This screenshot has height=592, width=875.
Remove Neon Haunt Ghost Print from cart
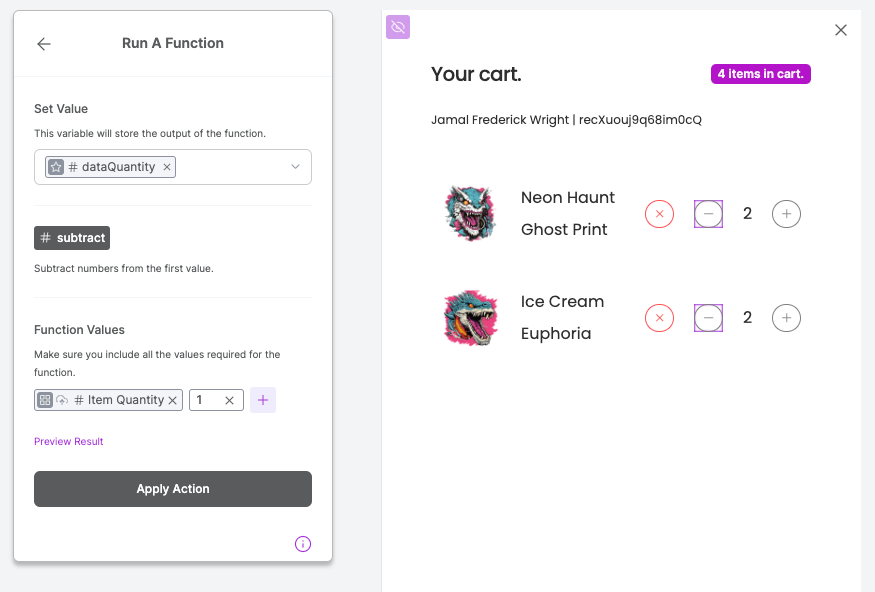pyautogui.click(x=659, y=214)
